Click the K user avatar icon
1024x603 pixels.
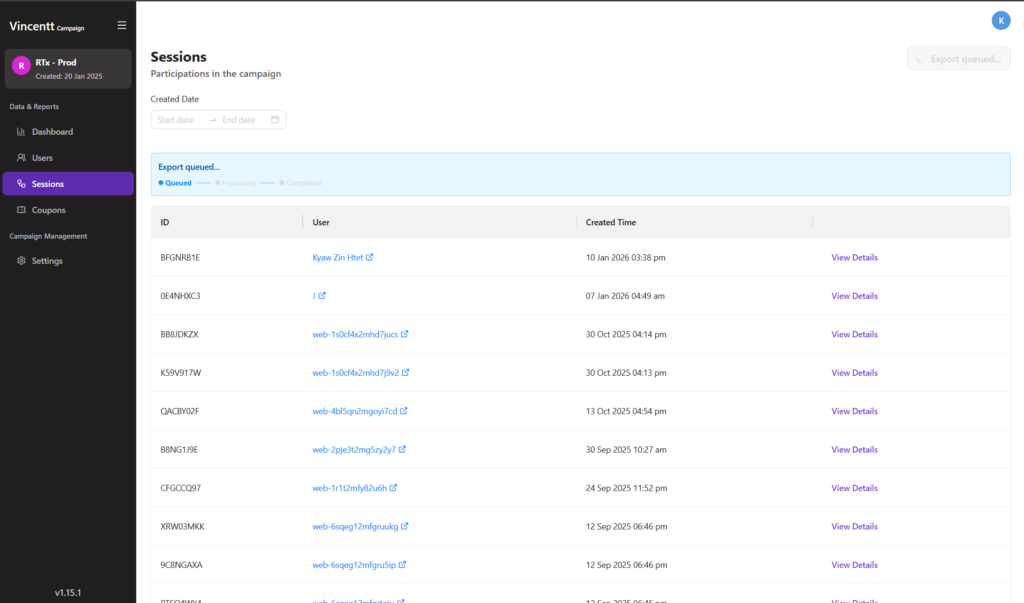pos(1000,20)
